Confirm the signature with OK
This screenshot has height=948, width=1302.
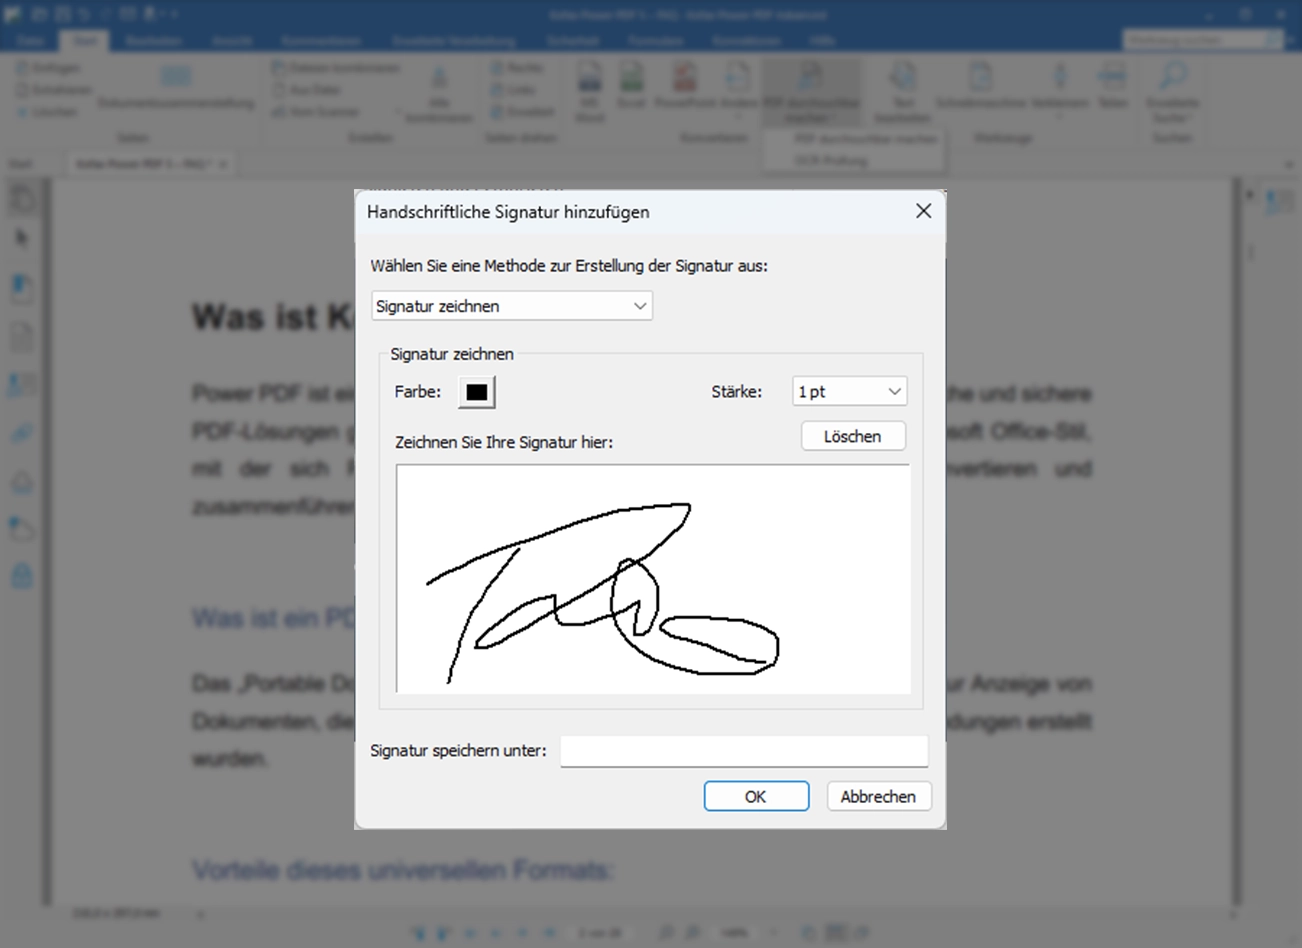point(756,796)
